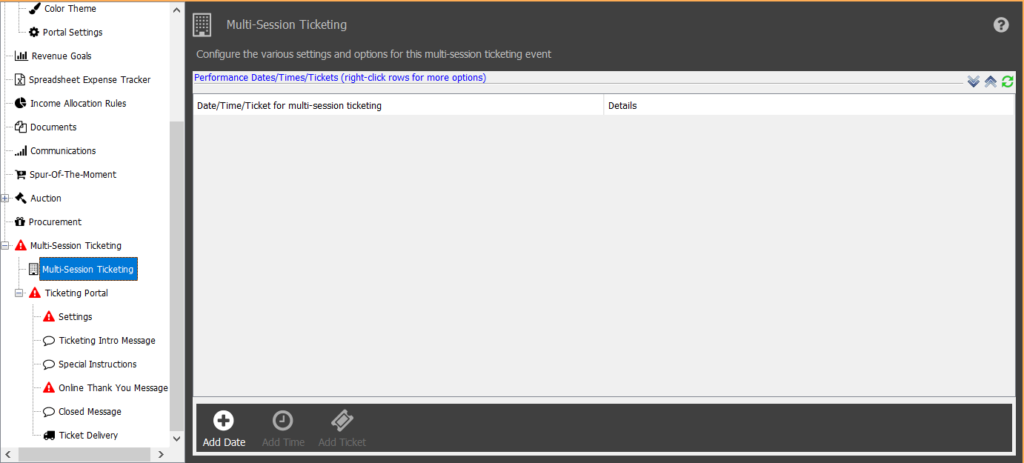Screen dimensions: 1024x463
Task: Click the green refresh icon
Action: 1008,81
